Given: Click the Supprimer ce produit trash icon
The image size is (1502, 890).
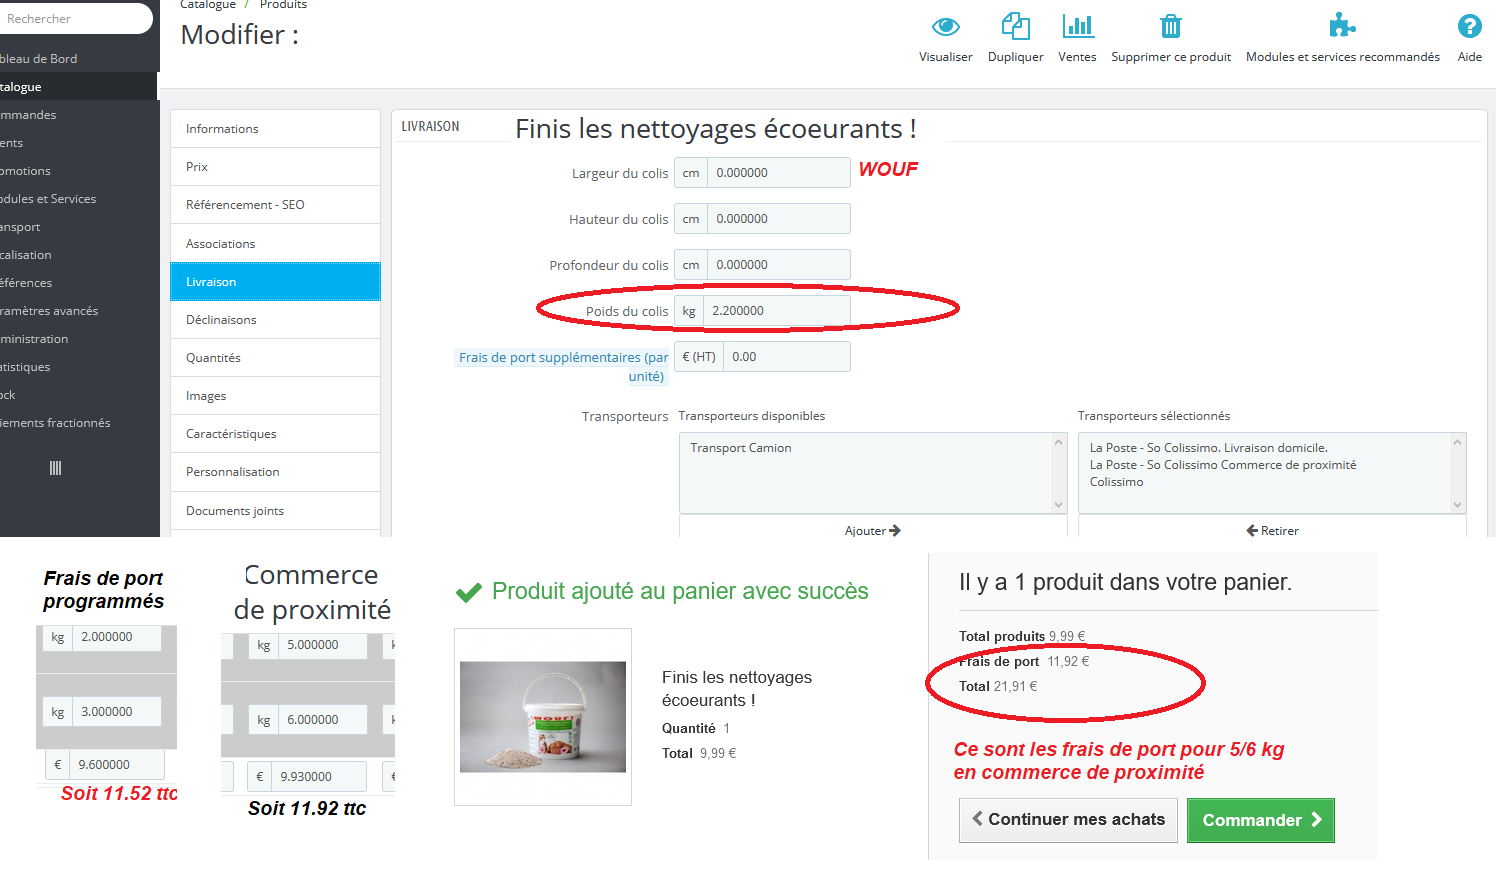Looking at the screenshot, I should pyautogui.click(x=1171, y=26).
